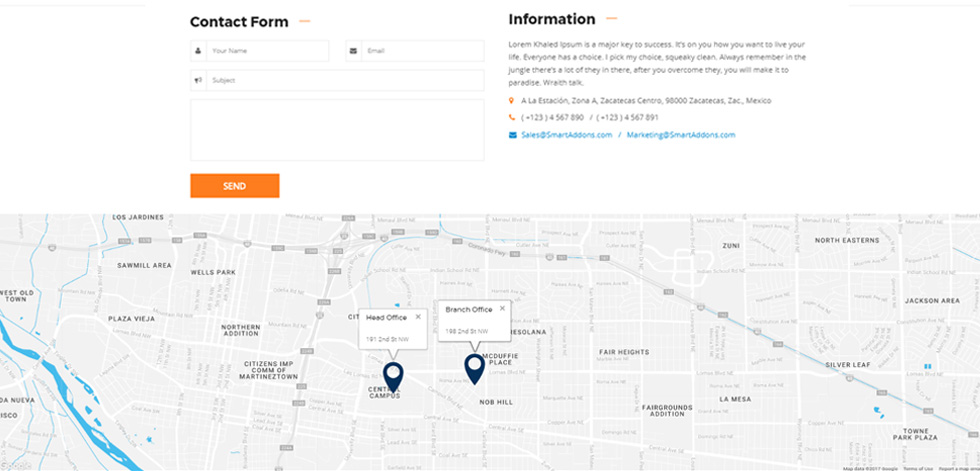Click the NORTH EASTERNS map label
Viewport: 980px width, 471px height.
click(x=847, y=240)
